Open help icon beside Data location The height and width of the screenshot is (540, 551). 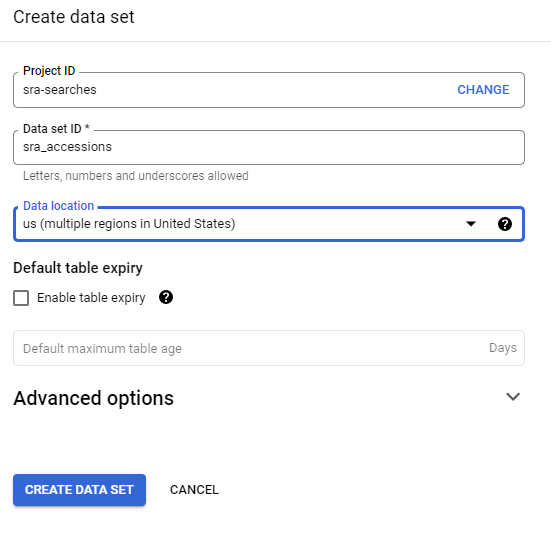click(505, 224)
